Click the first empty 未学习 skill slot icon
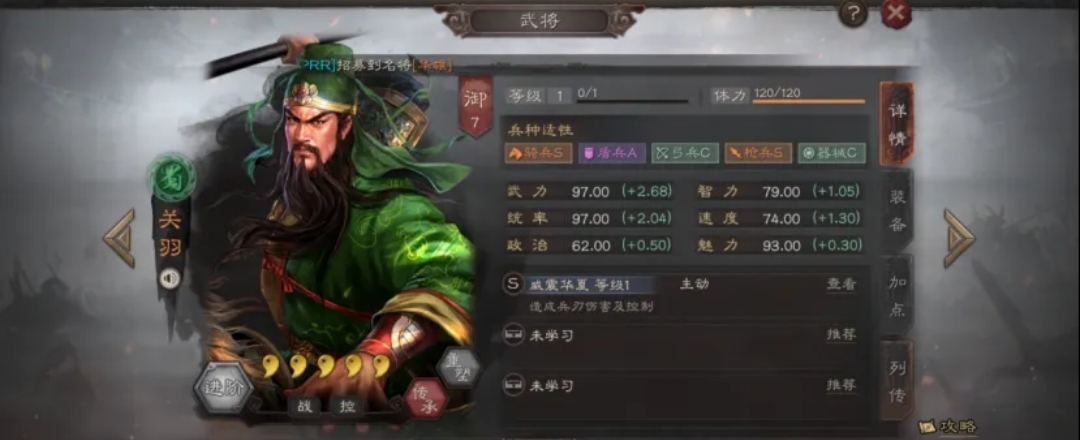Screen dimensions: 1080x440 (x=512, y=335)
